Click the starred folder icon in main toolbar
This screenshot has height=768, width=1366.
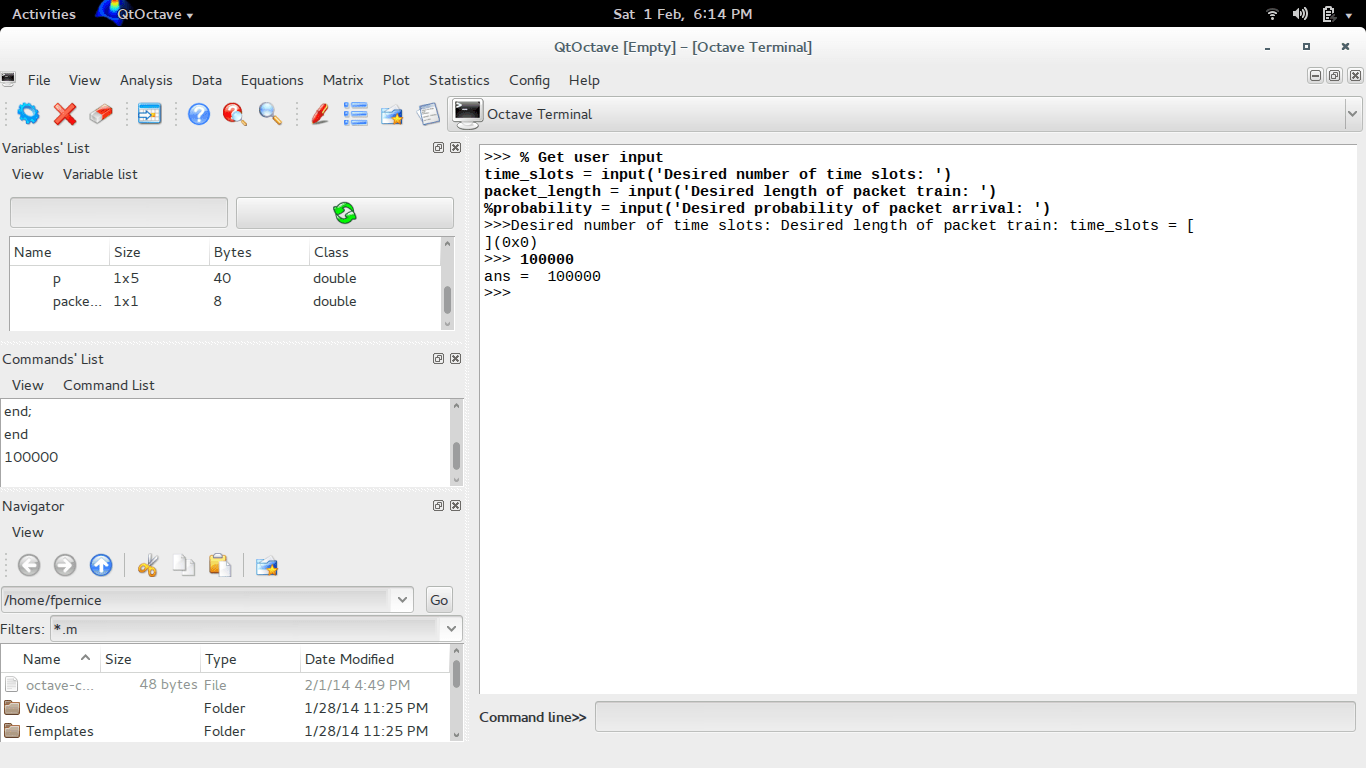[x=391, y=114]
